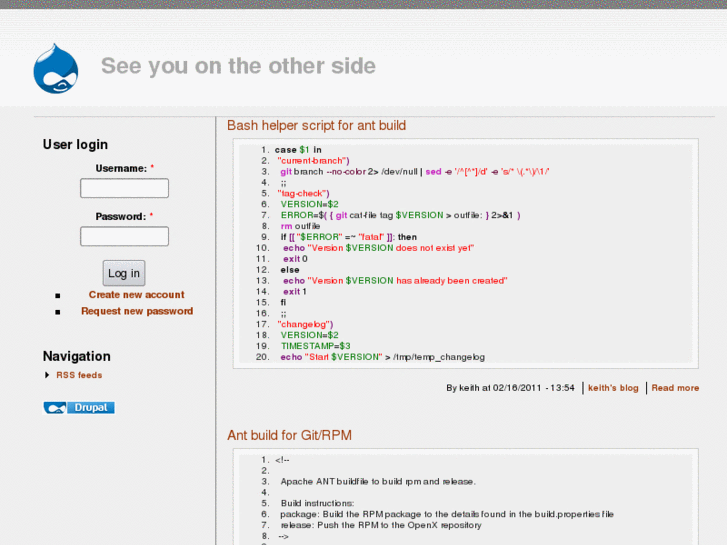Image resolution: width=727 pixels, height=545 pixels.
Task: Open the RSS feeds link
Action: tap(79, 375)
